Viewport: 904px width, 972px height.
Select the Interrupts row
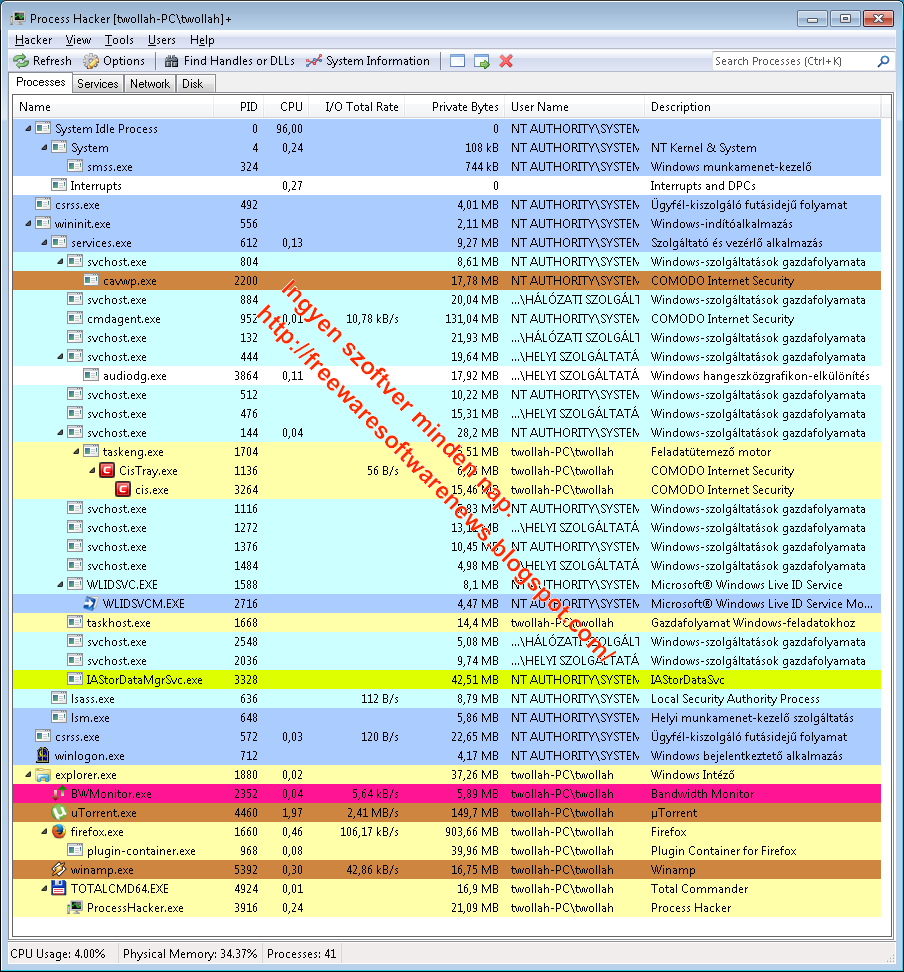coord(446,185)
